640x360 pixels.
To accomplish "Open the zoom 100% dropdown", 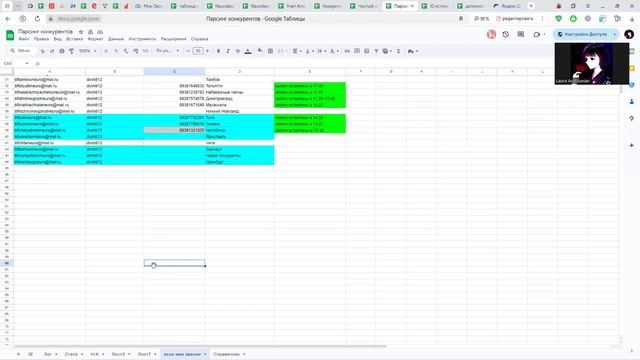I will pos(88,51).
